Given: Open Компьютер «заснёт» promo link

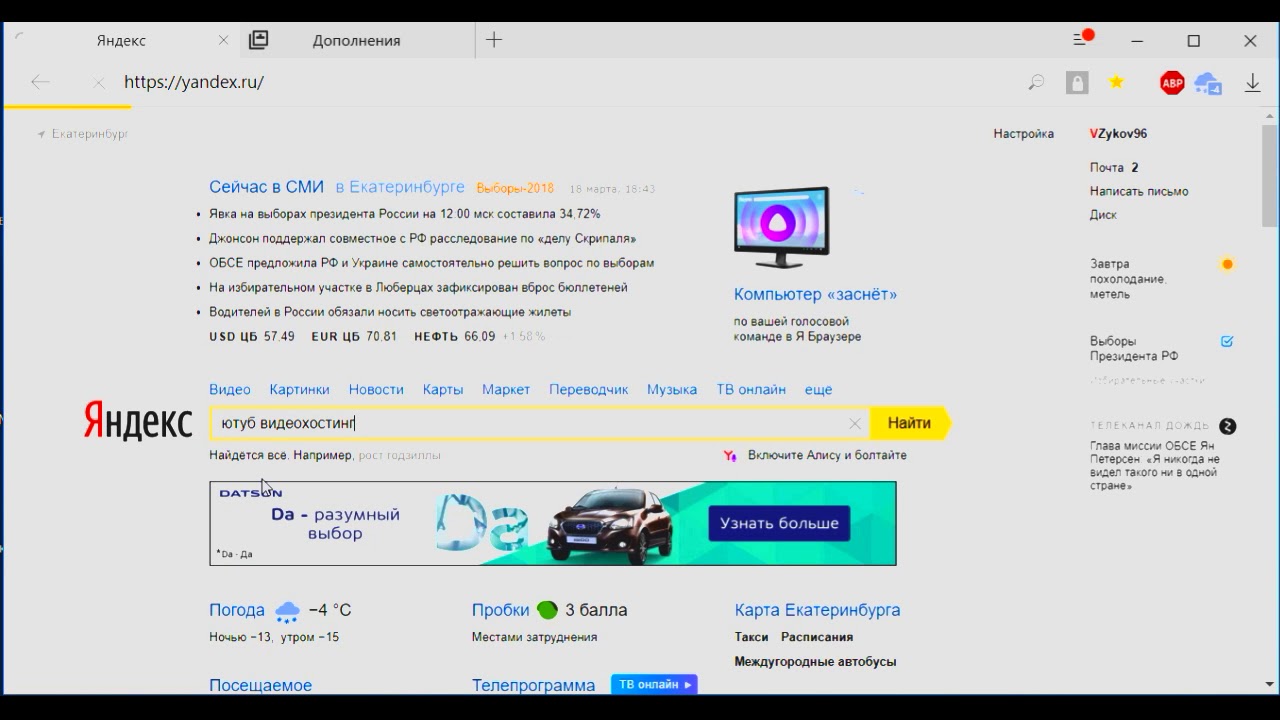Looking at the screenshot, I should (815, 294).
